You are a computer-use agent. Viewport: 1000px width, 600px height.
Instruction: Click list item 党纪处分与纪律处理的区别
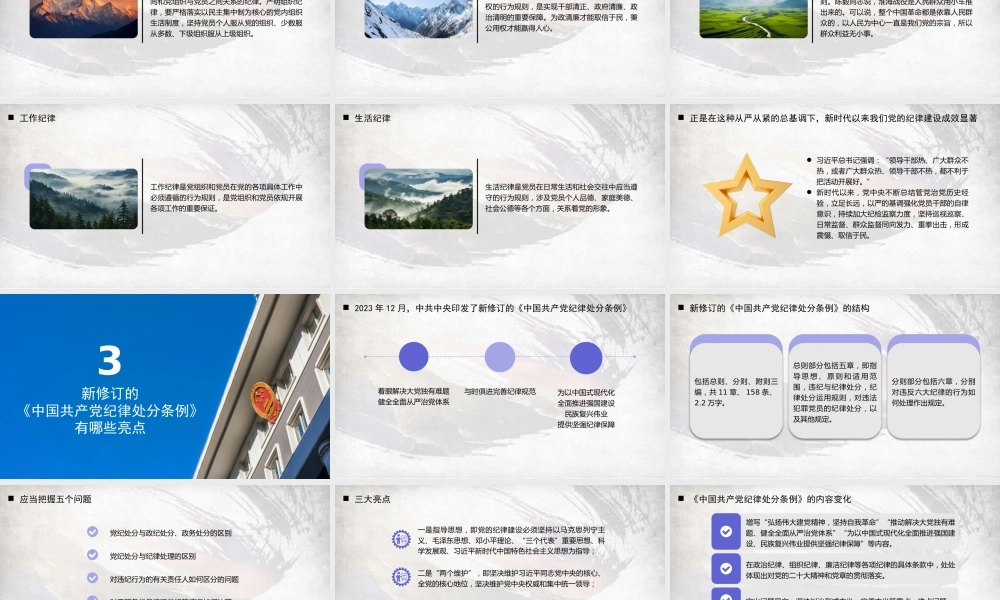(152, 556)
